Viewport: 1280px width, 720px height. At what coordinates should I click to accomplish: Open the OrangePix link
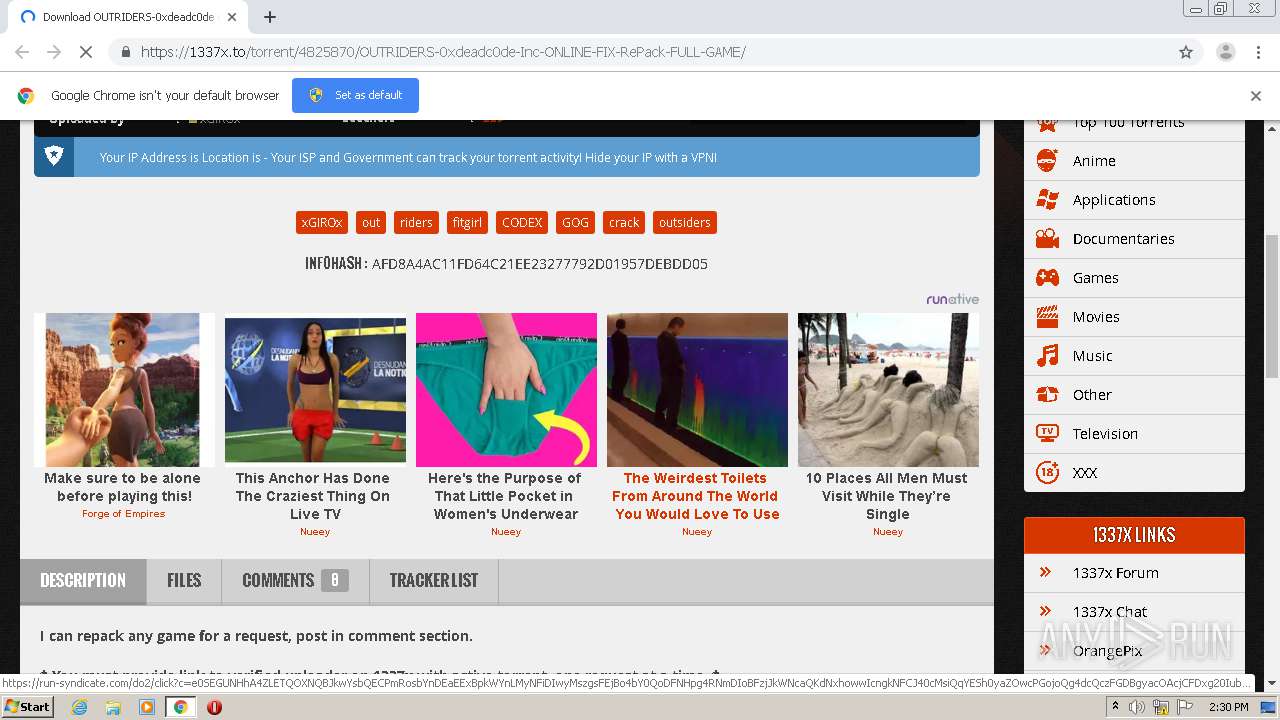pos(1107,651)
